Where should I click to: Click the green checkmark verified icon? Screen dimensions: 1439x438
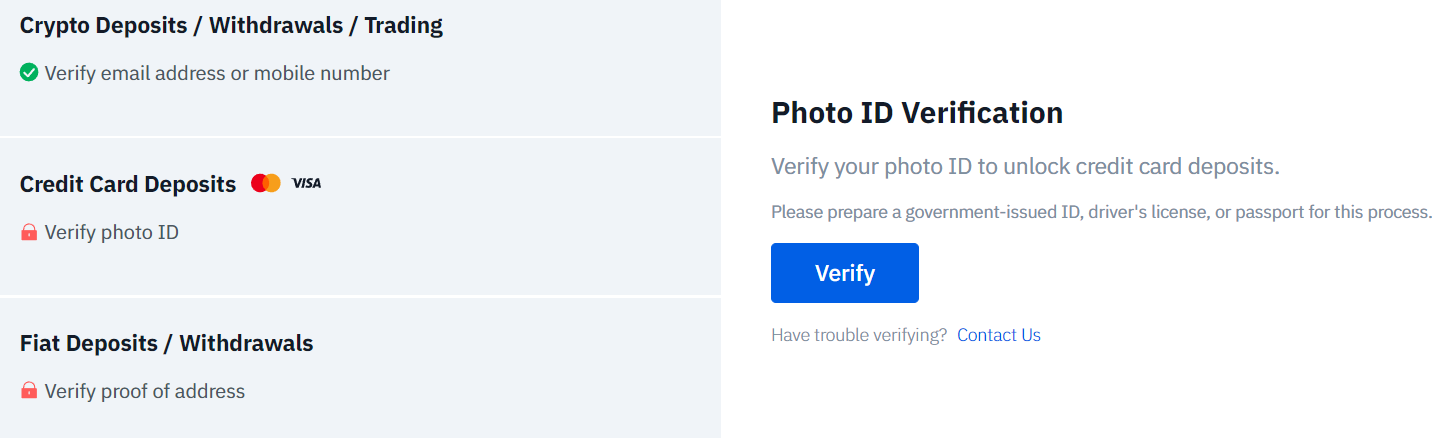click(x=29, y=72)
